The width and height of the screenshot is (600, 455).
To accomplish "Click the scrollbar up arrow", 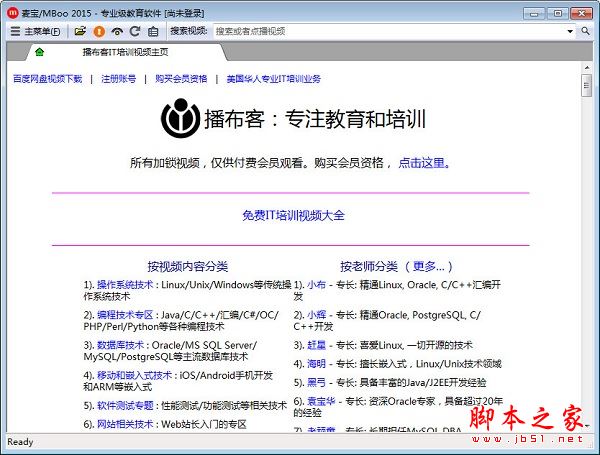I will [587, 67].
